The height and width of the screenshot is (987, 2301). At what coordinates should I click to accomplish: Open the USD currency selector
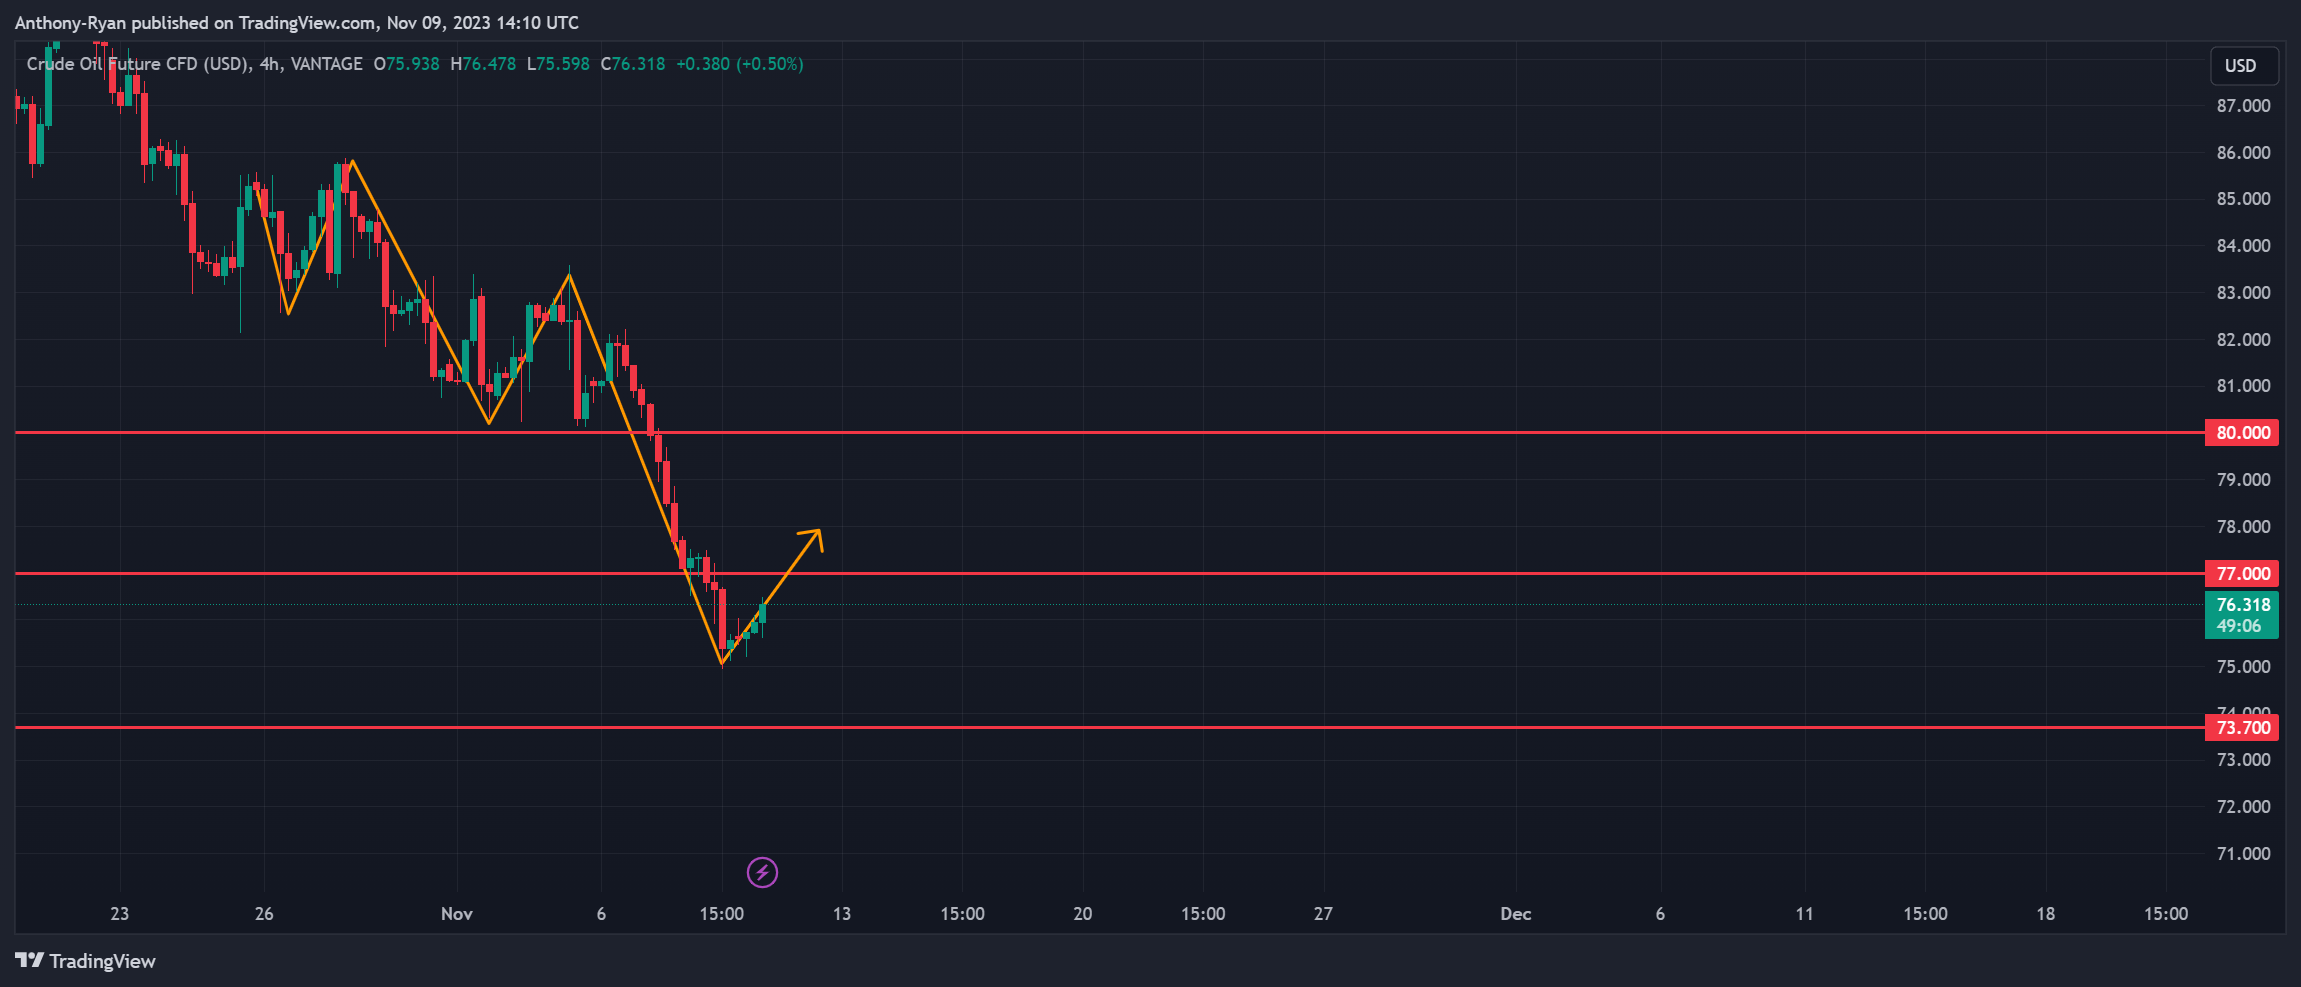pos(2244,66)
